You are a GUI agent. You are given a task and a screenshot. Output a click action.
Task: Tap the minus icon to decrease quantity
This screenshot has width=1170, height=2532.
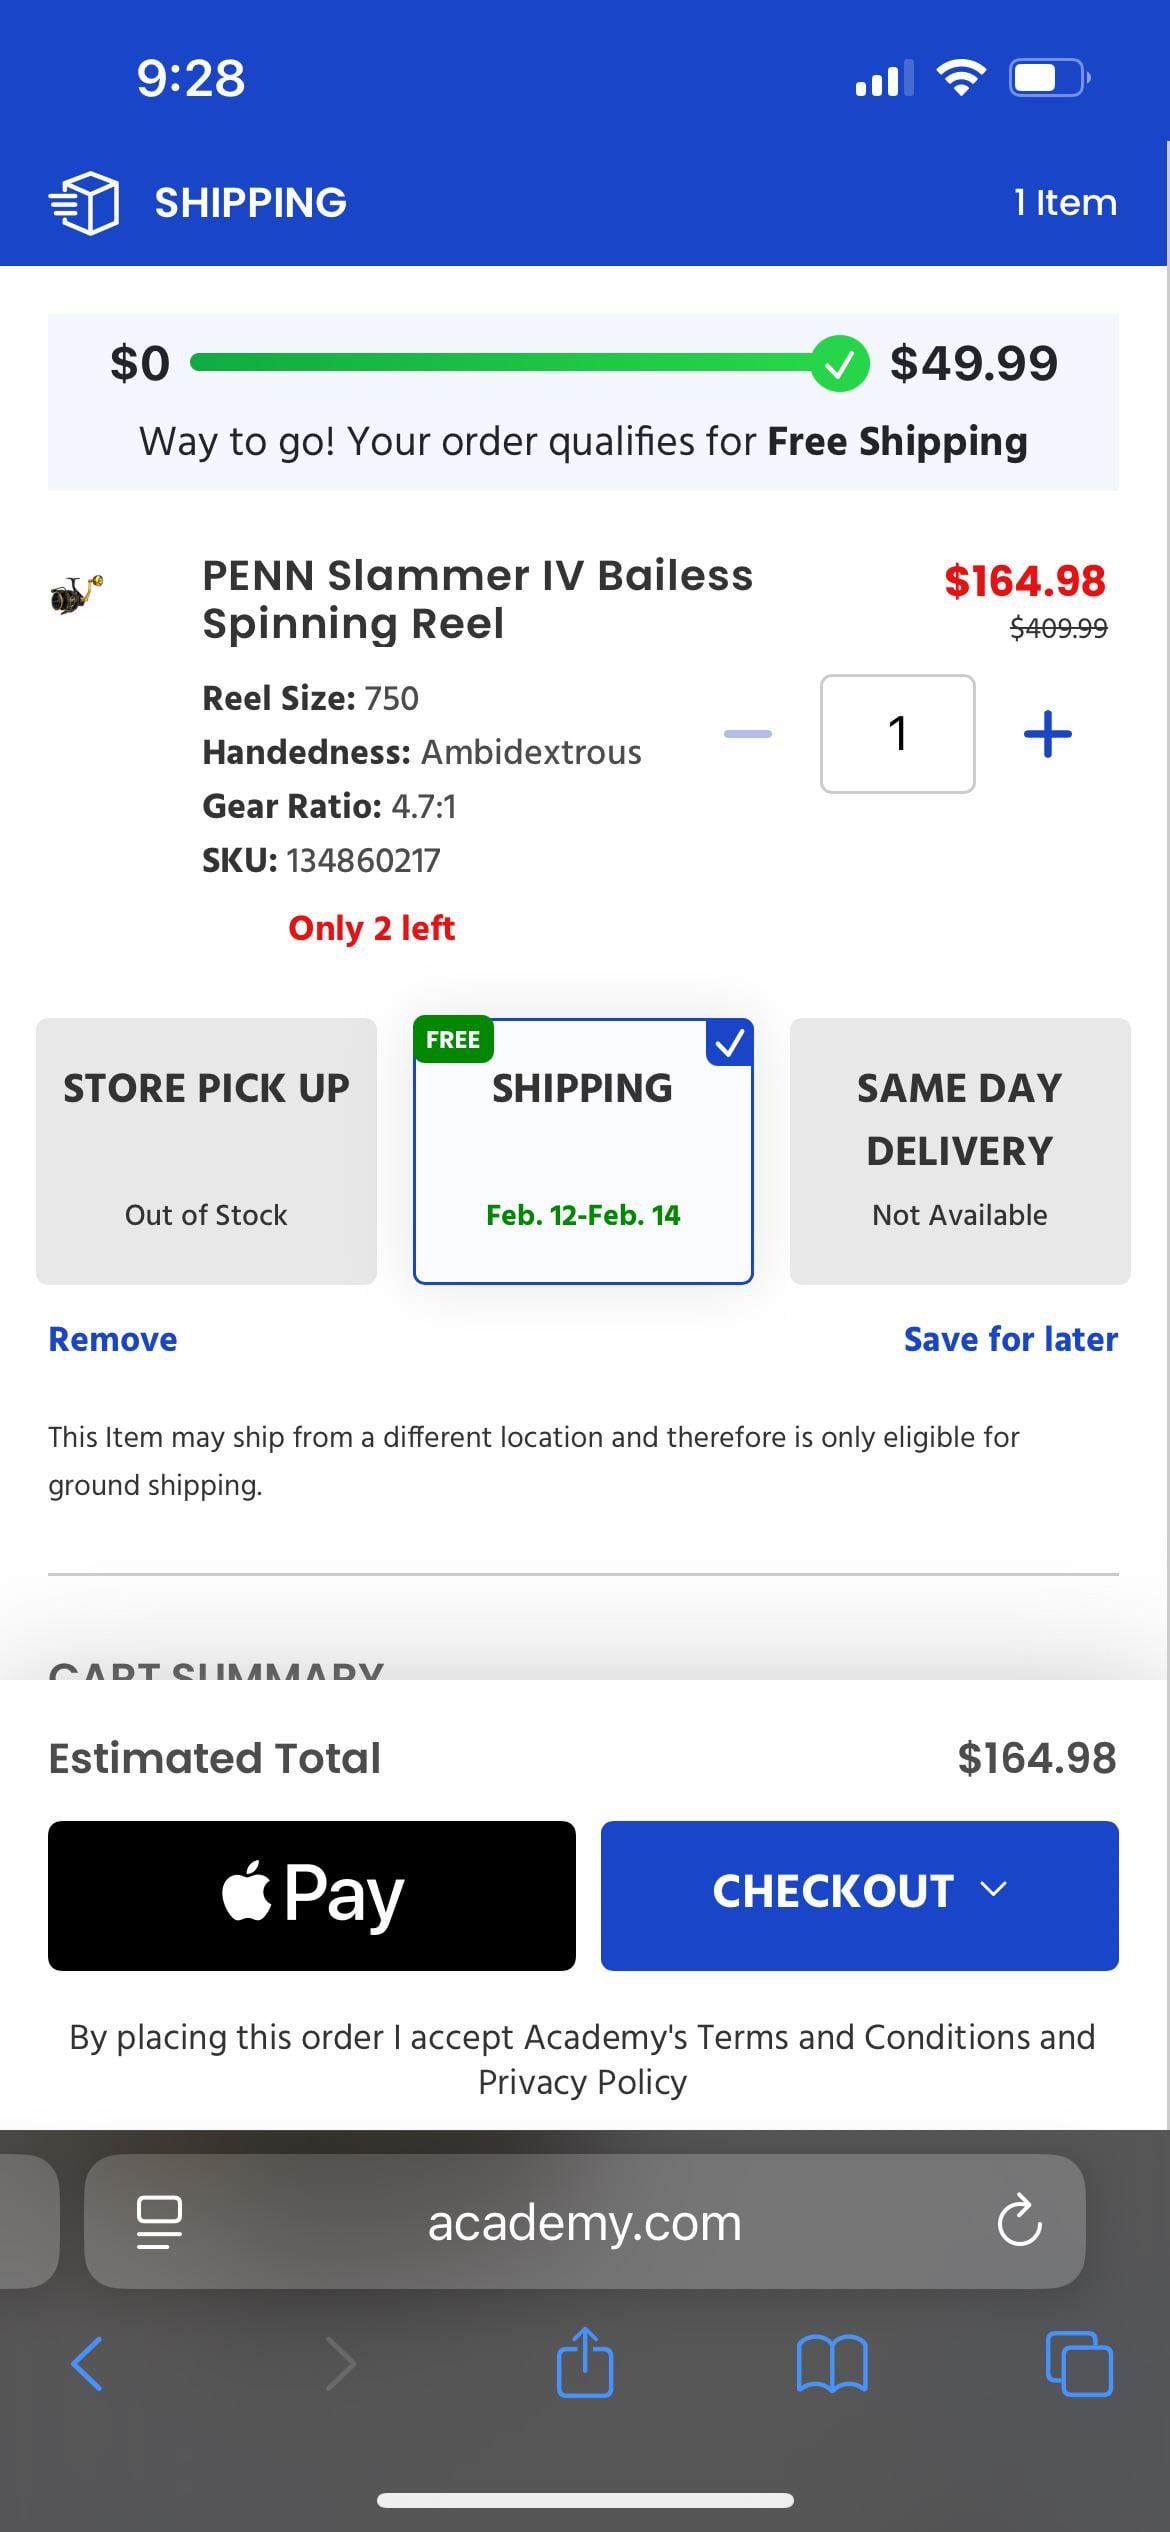[x=748, y=734]
